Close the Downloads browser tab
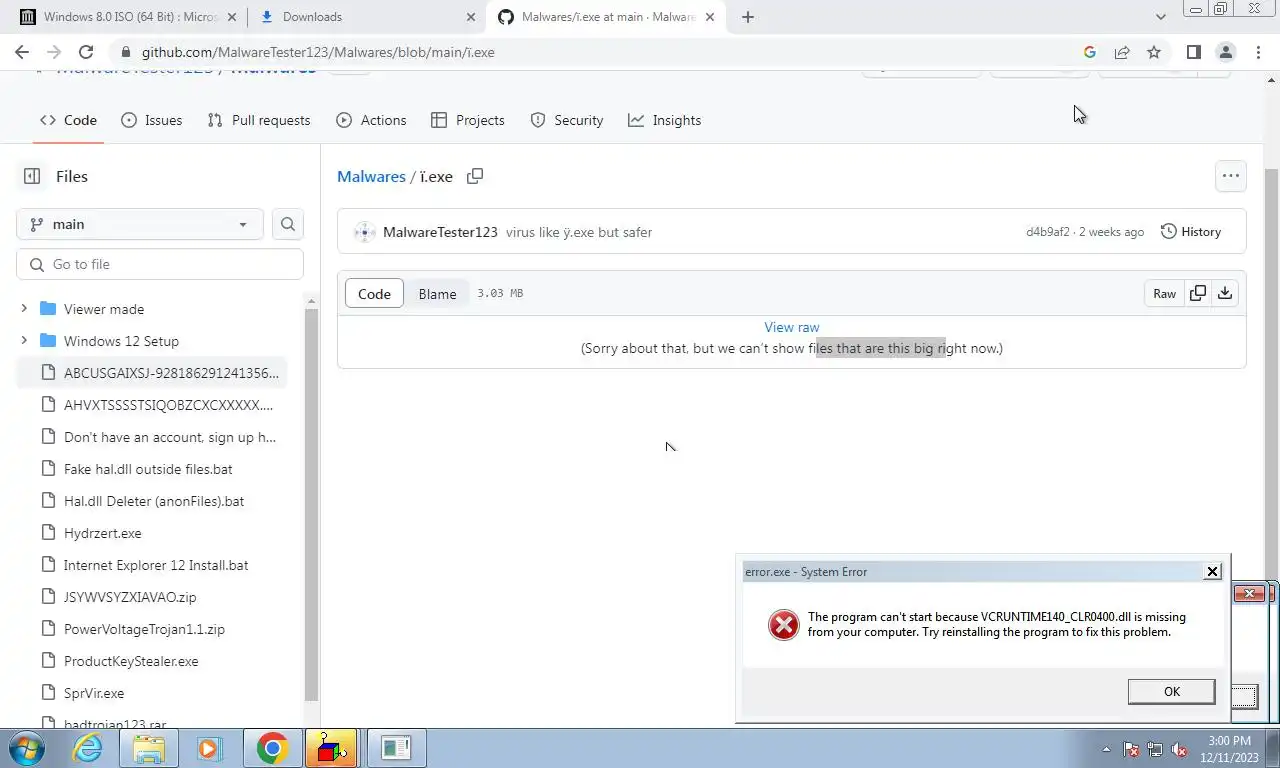 470,17
